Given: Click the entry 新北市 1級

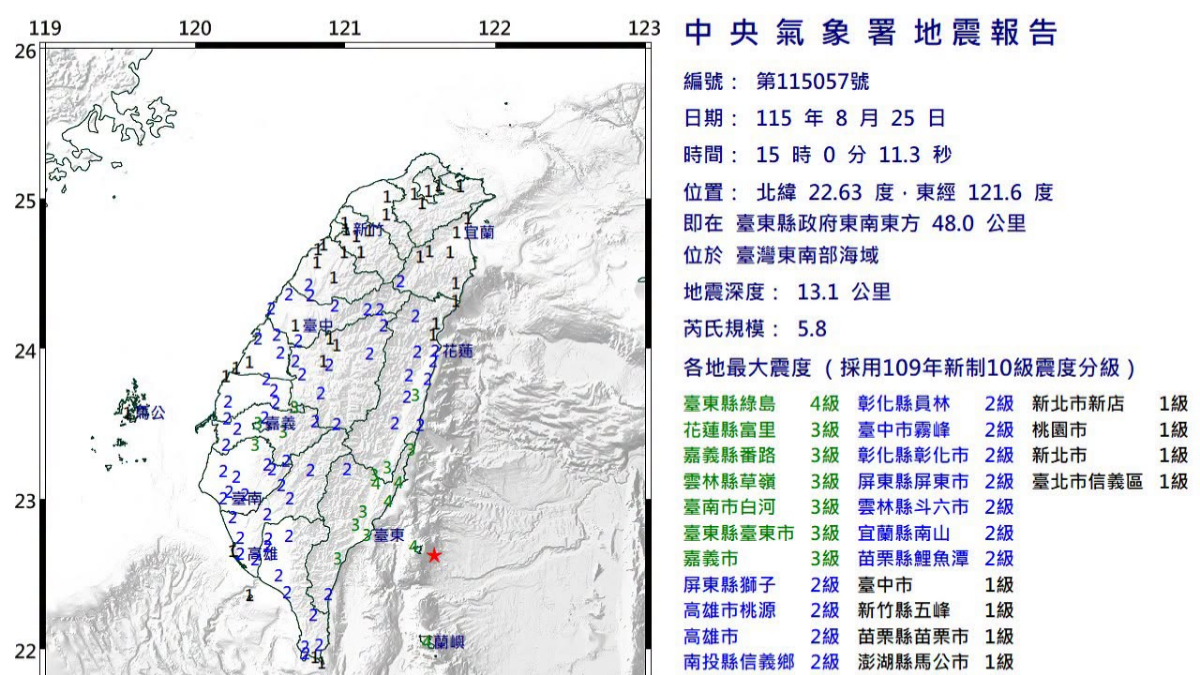Looking at the screenshot, I should click(1110, 456).
